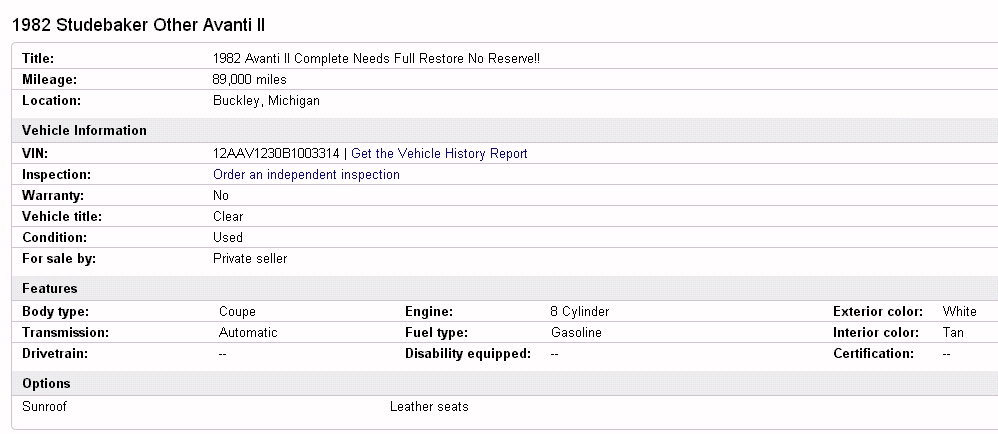Click the Automatic transmission value
The image size is (998, 434).
(248, 333)
